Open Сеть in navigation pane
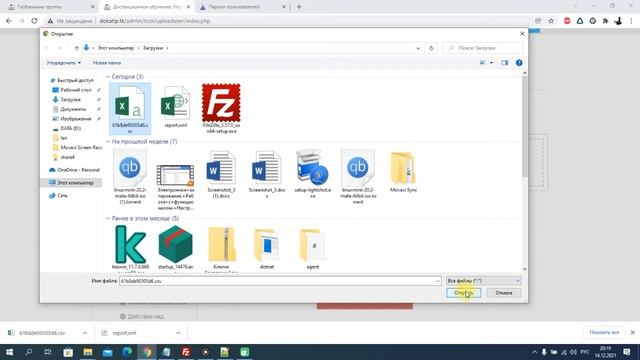 pyautogui.click(x=62, y=196)
